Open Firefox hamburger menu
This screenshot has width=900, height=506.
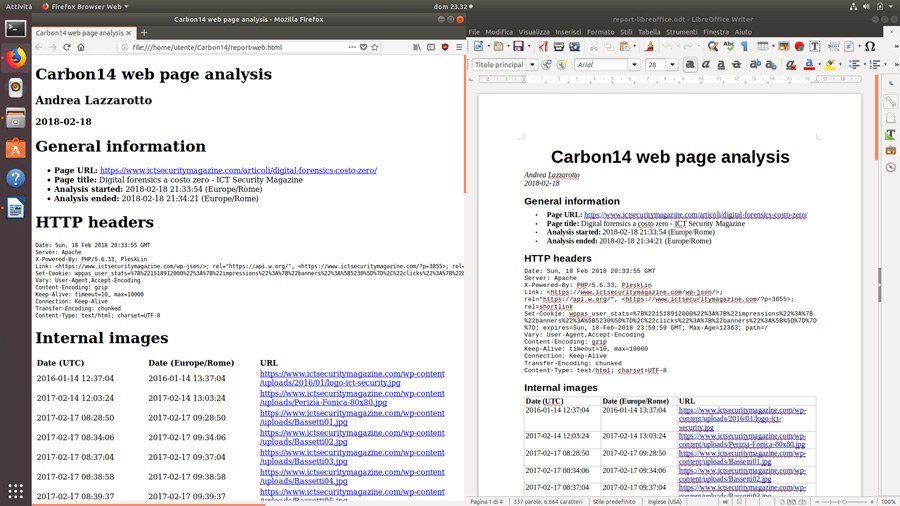(459, 47)
